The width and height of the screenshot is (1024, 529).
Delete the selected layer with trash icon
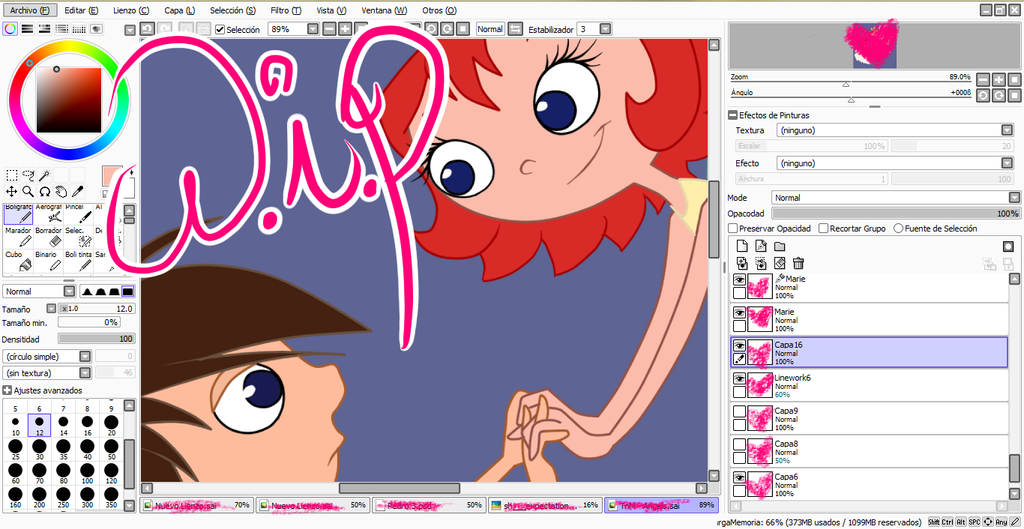(798, 263)
